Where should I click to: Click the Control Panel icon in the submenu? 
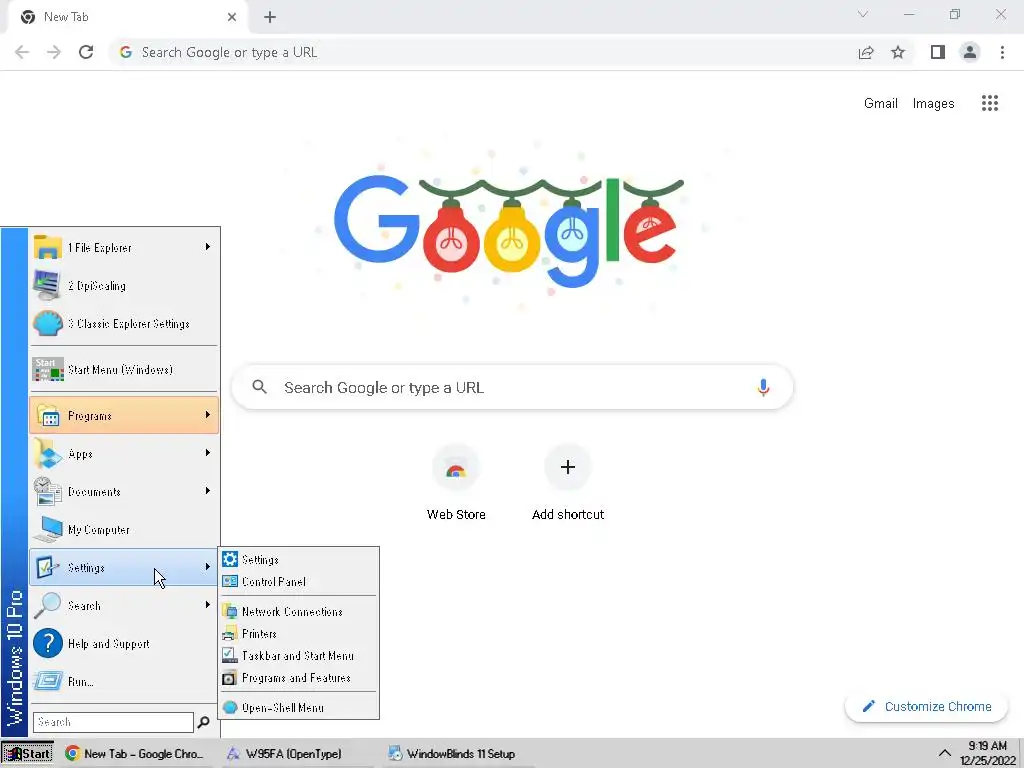[x=230, y=581]
